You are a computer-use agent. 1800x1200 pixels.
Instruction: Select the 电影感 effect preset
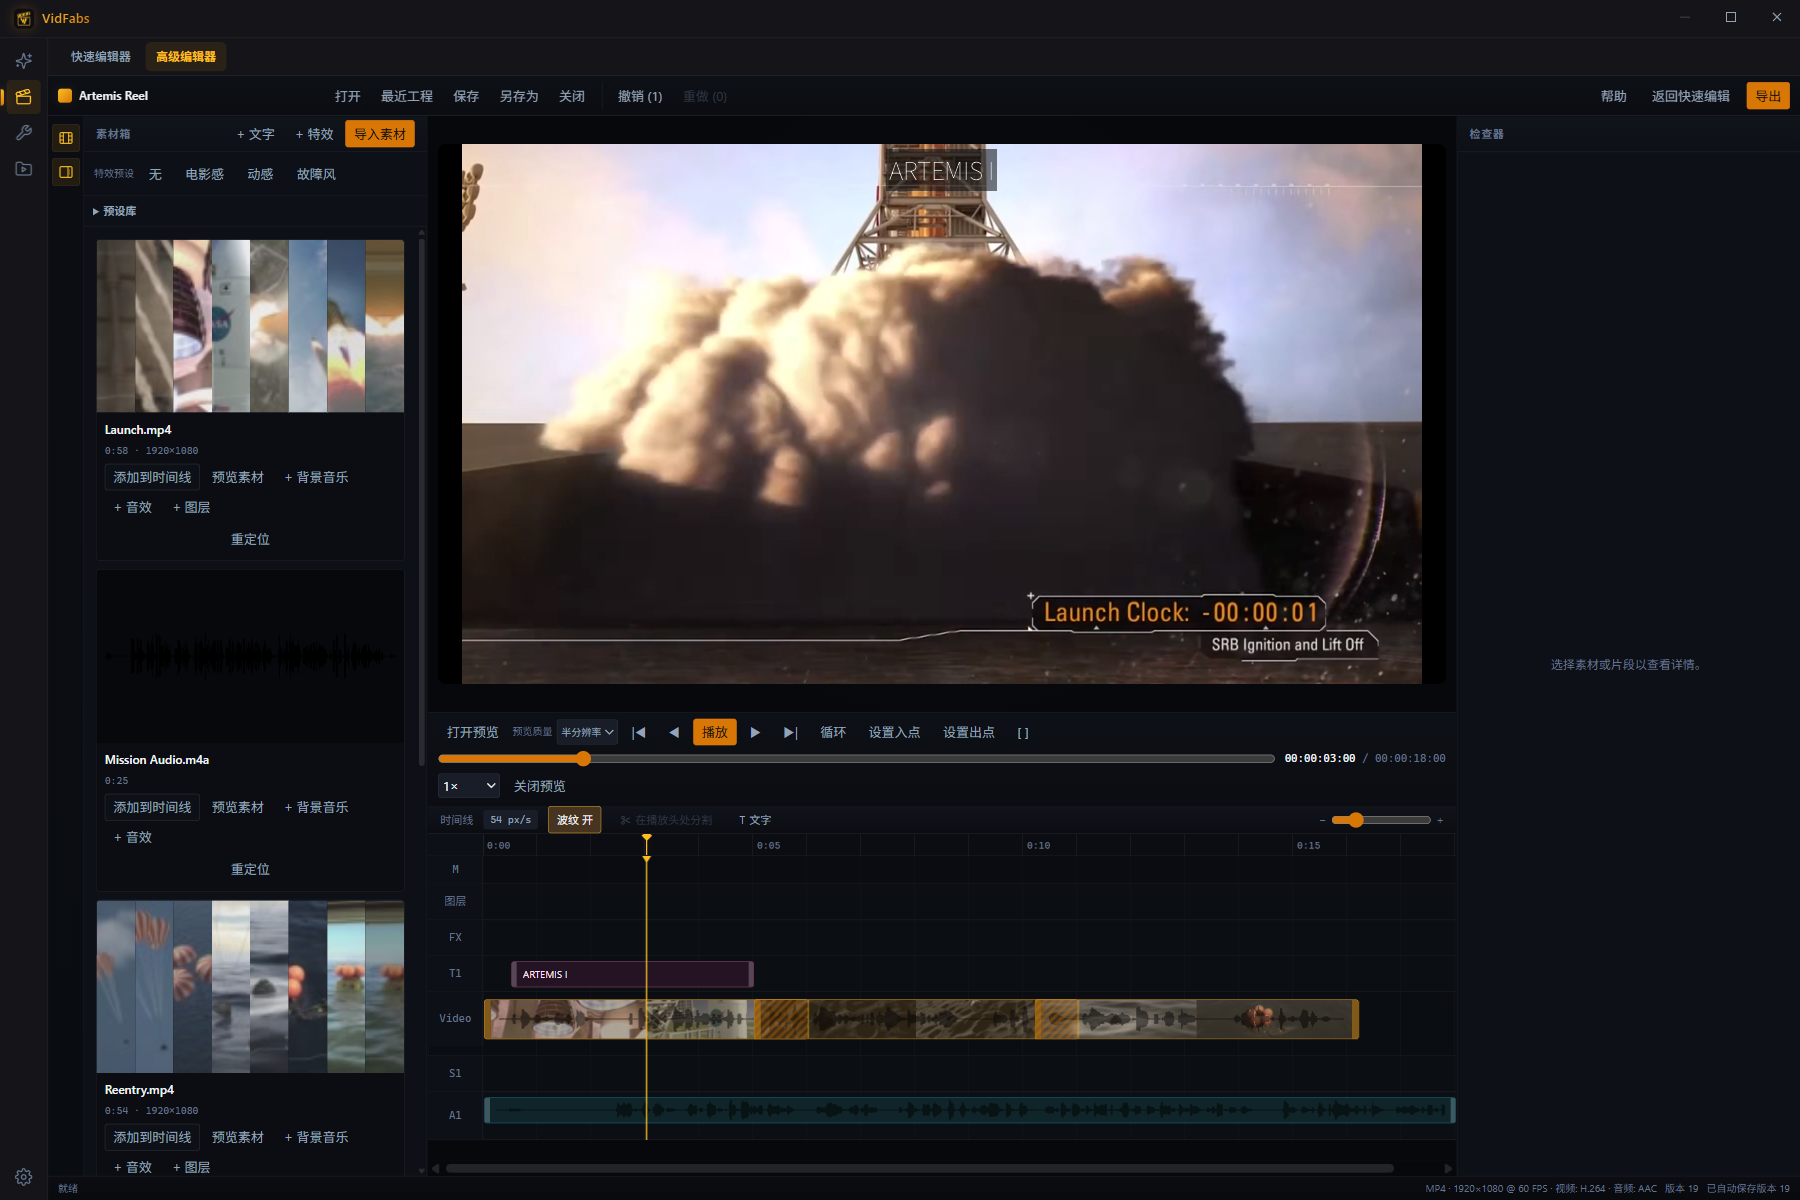pos(205,174)
